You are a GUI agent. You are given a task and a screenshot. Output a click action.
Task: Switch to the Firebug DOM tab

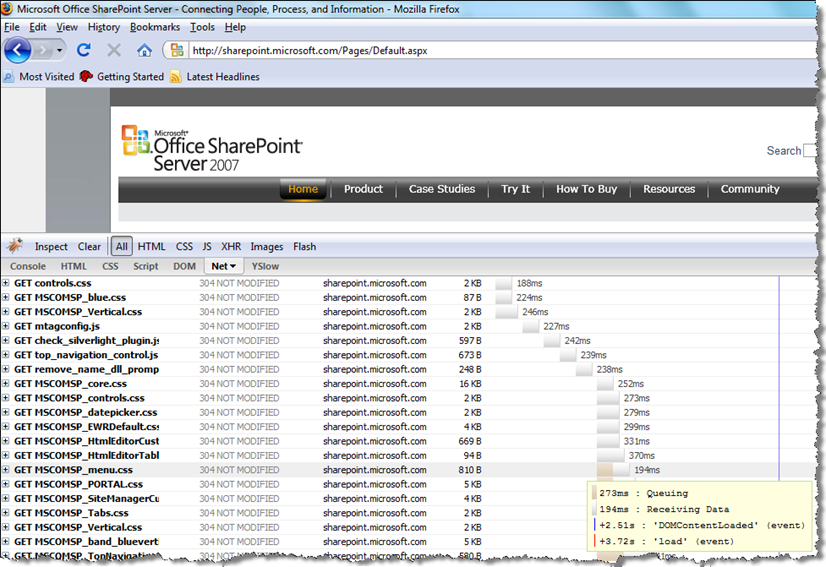pos(184,267)
